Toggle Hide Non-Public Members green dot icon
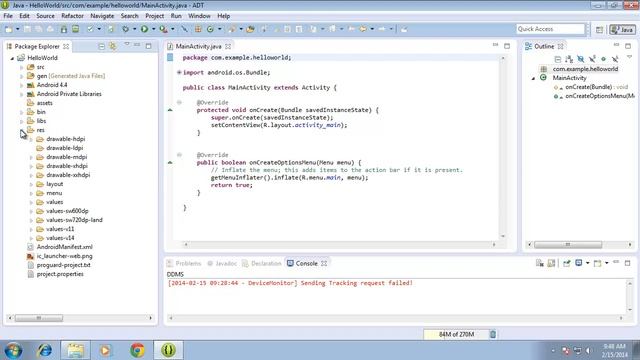Screen dimensions: 640x360 [x=603, y=59]
